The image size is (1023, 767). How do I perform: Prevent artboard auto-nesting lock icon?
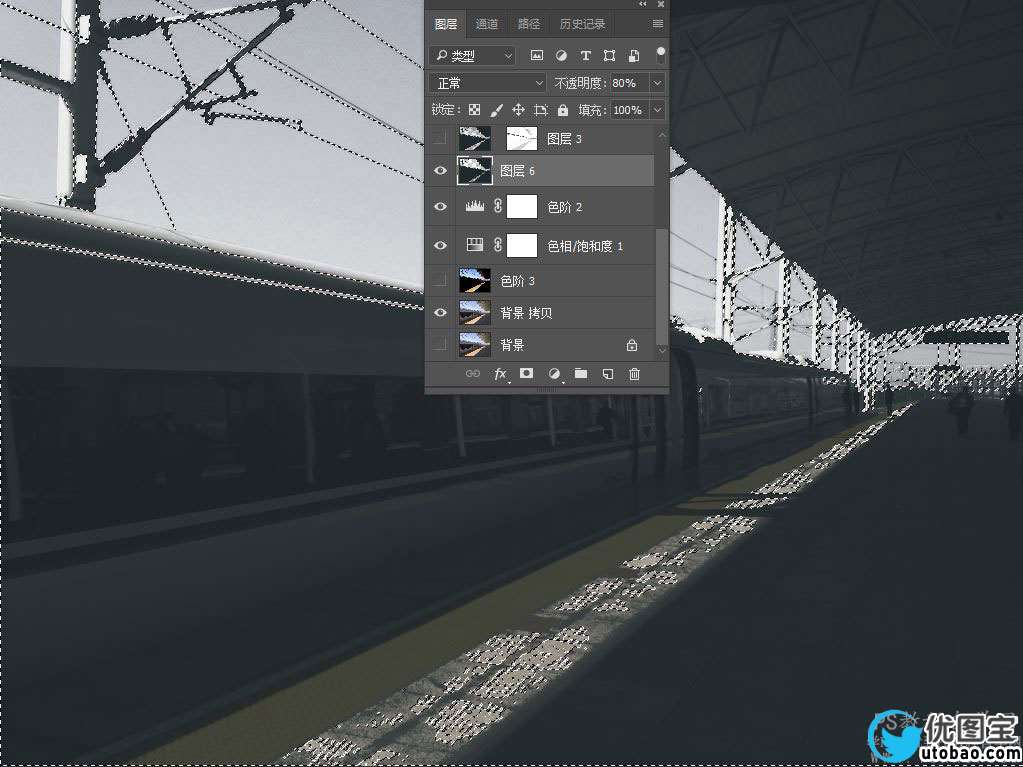pyautogui.click(x=541, y=110)
